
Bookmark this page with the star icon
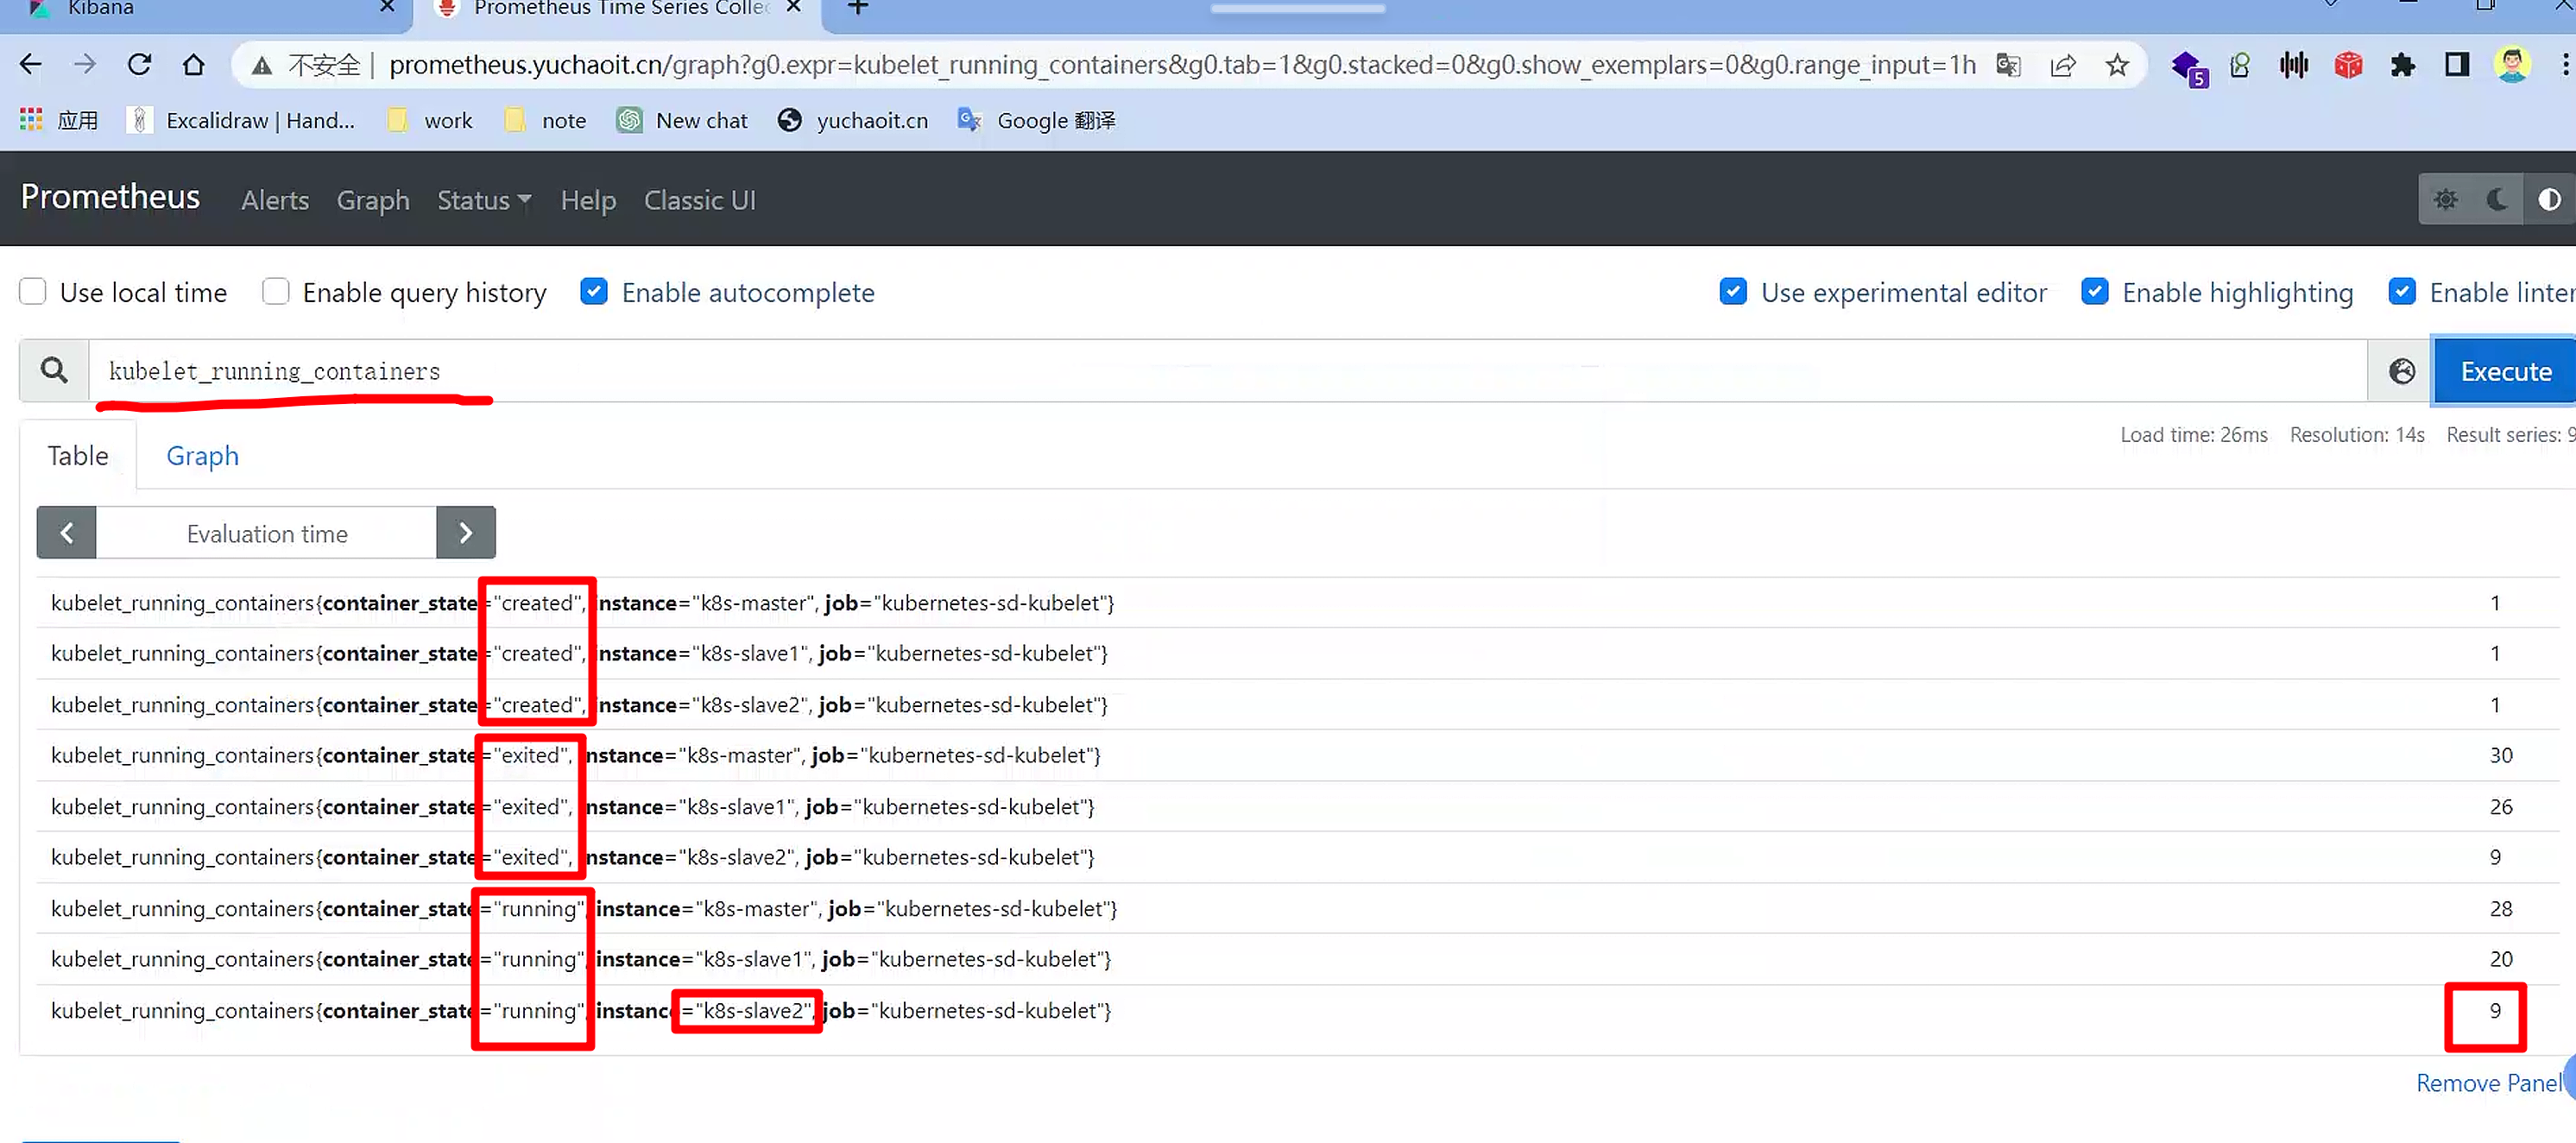click(2116, 65)
